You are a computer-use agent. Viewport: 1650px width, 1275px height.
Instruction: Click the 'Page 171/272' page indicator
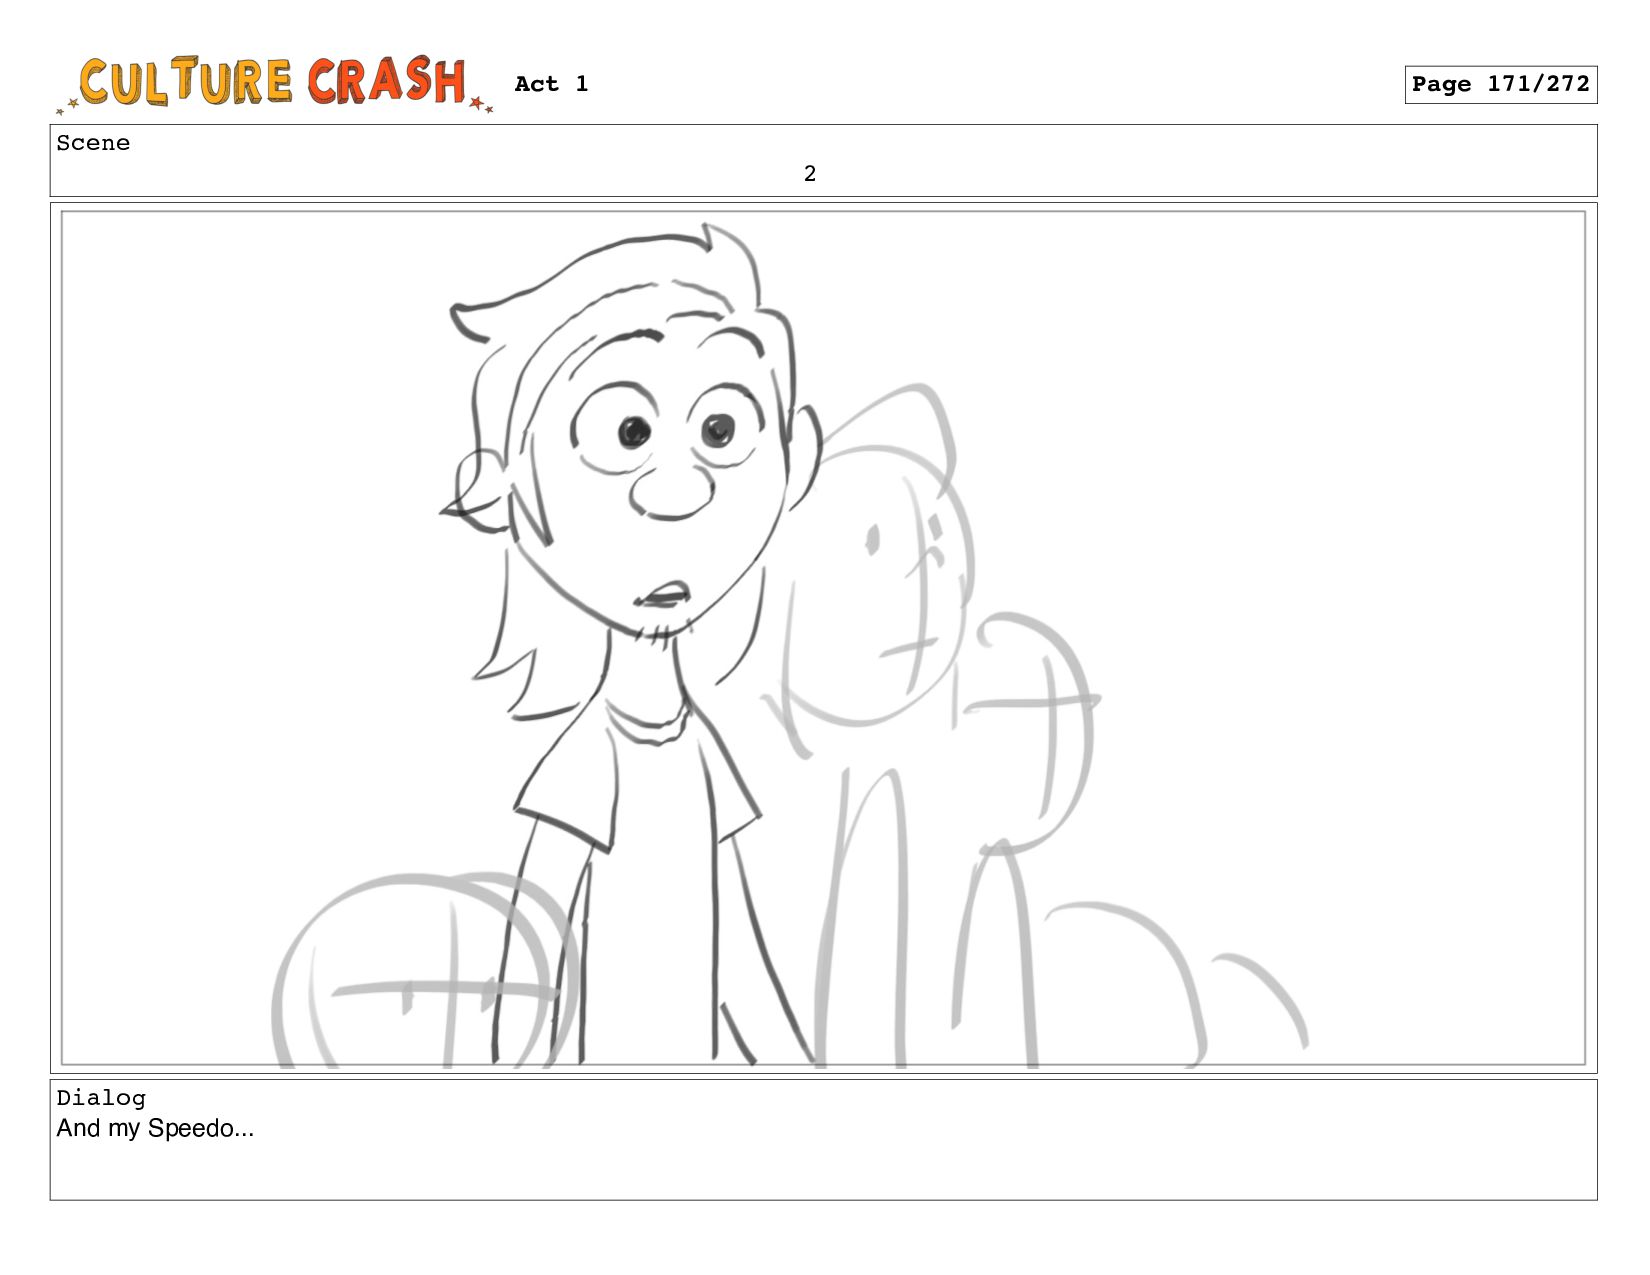pos(1500,84)
